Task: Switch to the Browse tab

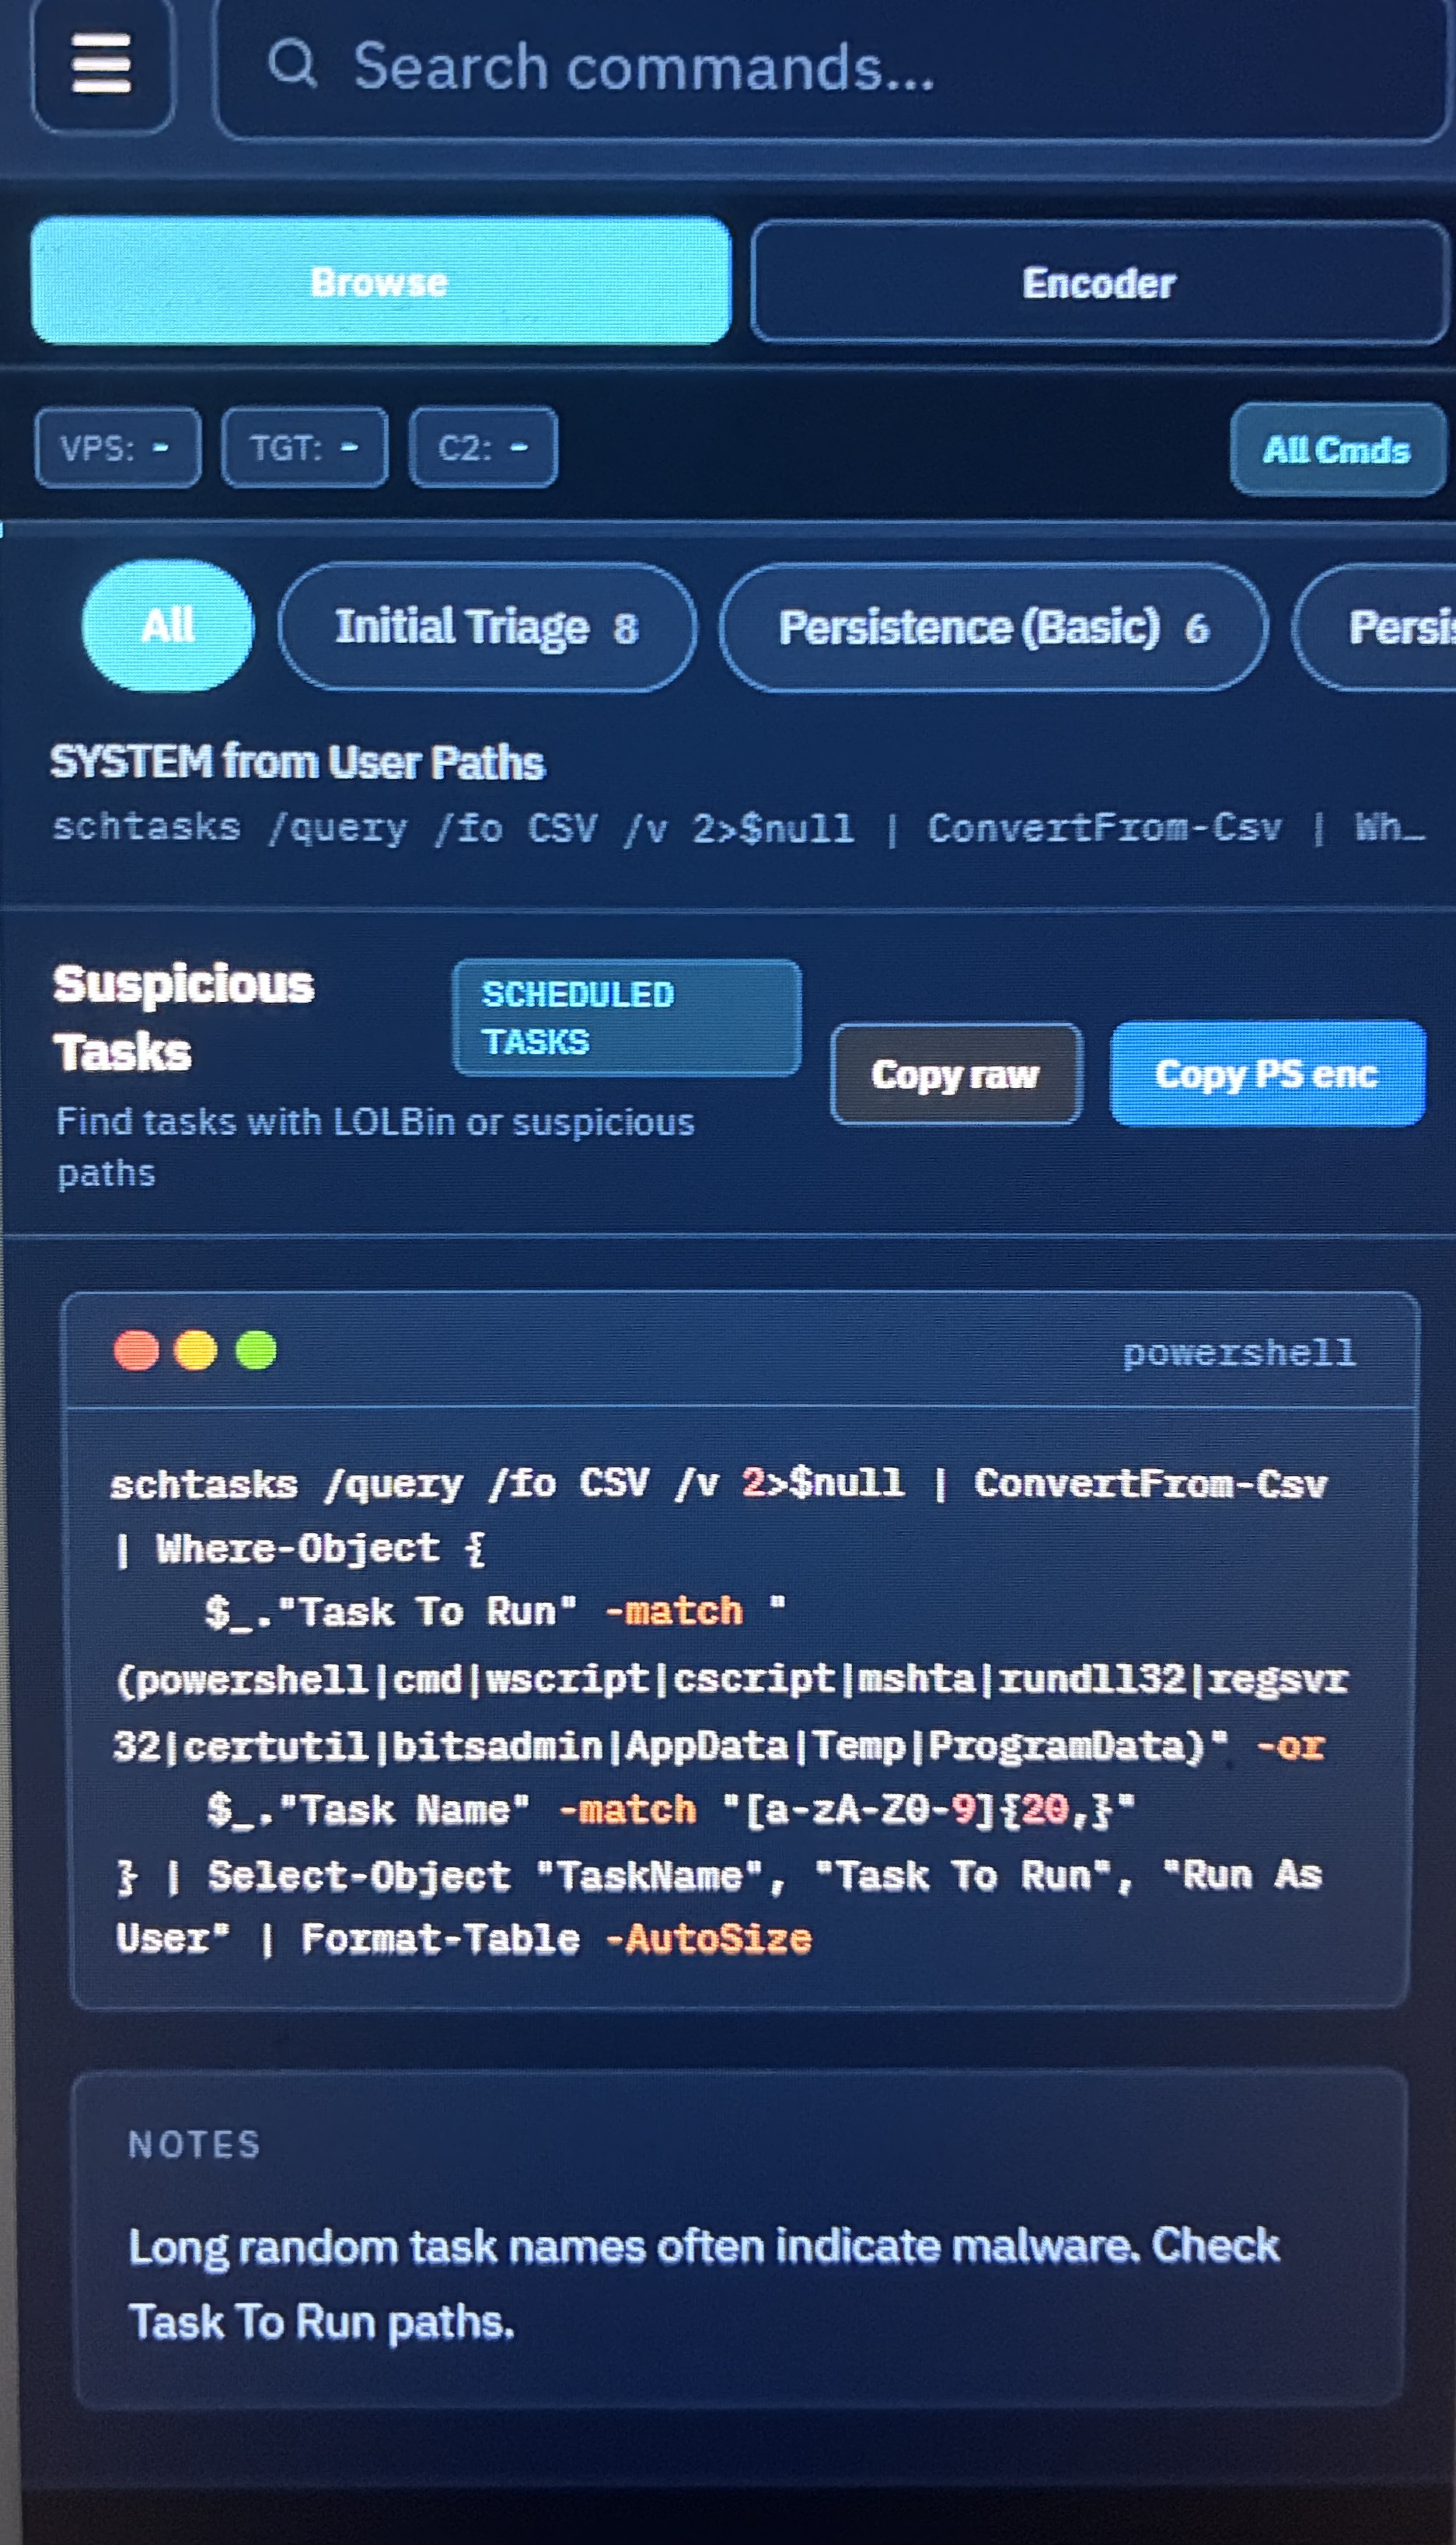Action: (x=380, y=282)
